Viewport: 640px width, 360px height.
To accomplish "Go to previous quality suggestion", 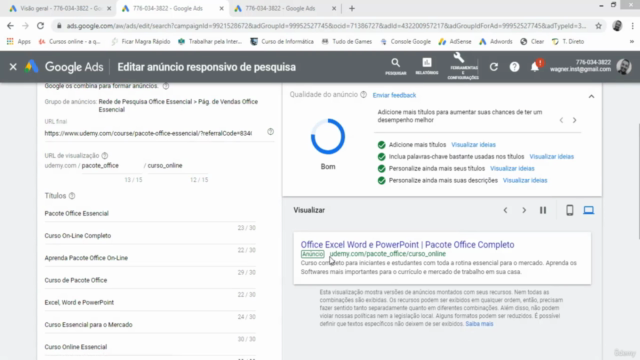I will (x=561, y=120).
